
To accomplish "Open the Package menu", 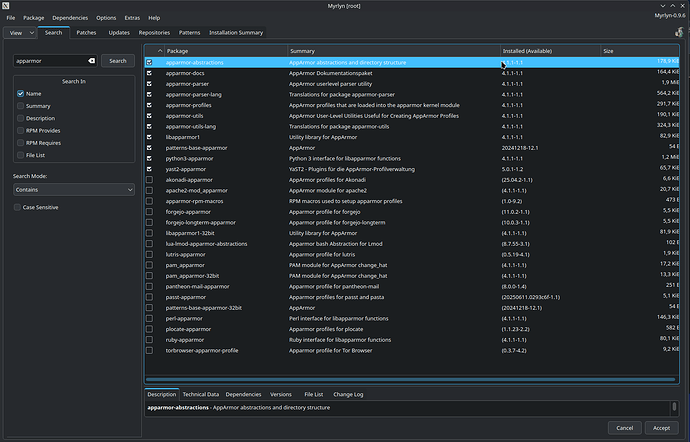I will (34, 18).
